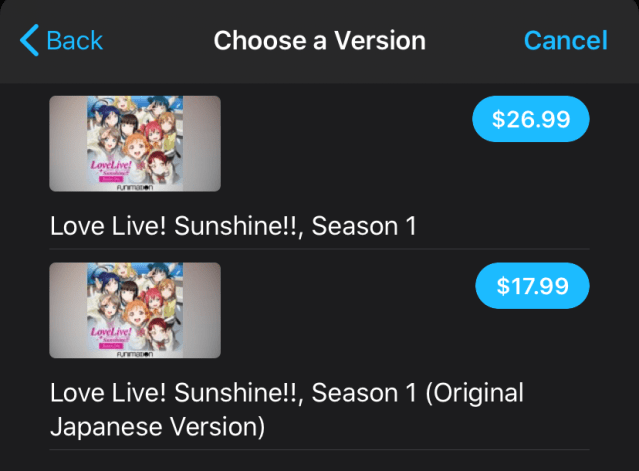Click the Back text label
Image resolution: width=639 pixels, height=471 pixels.
pyautogui.click(x=74, y=41)
